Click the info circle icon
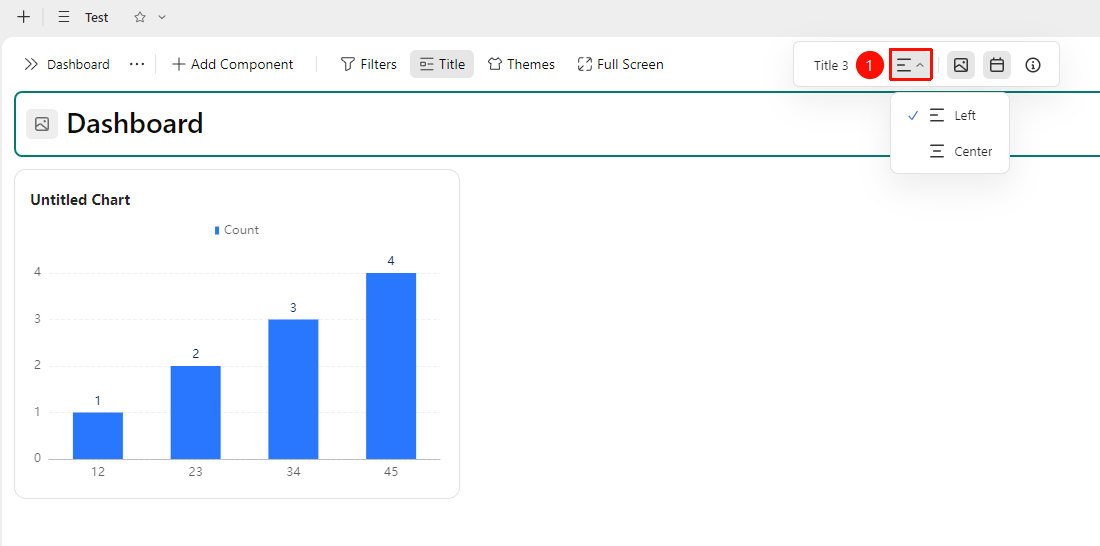This screenshot has height=546, width=1100. tap(1033, 65)
